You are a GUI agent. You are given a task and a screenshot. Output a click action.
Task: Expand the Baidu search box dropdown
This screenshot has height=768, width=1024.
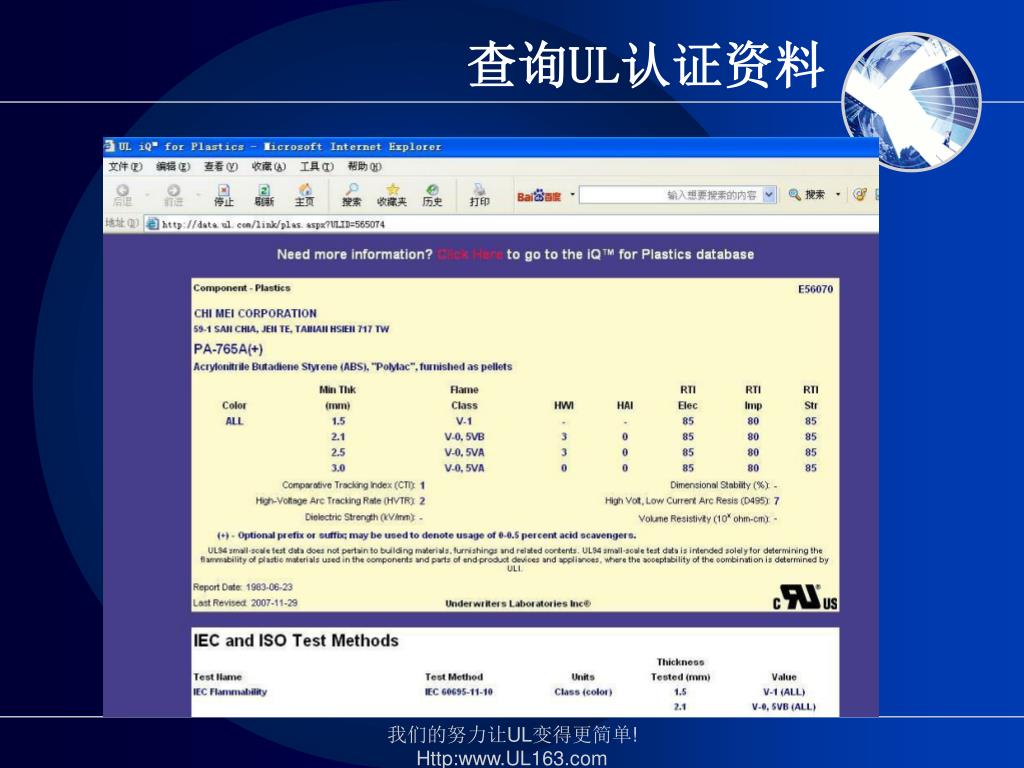tap(769, 195)
